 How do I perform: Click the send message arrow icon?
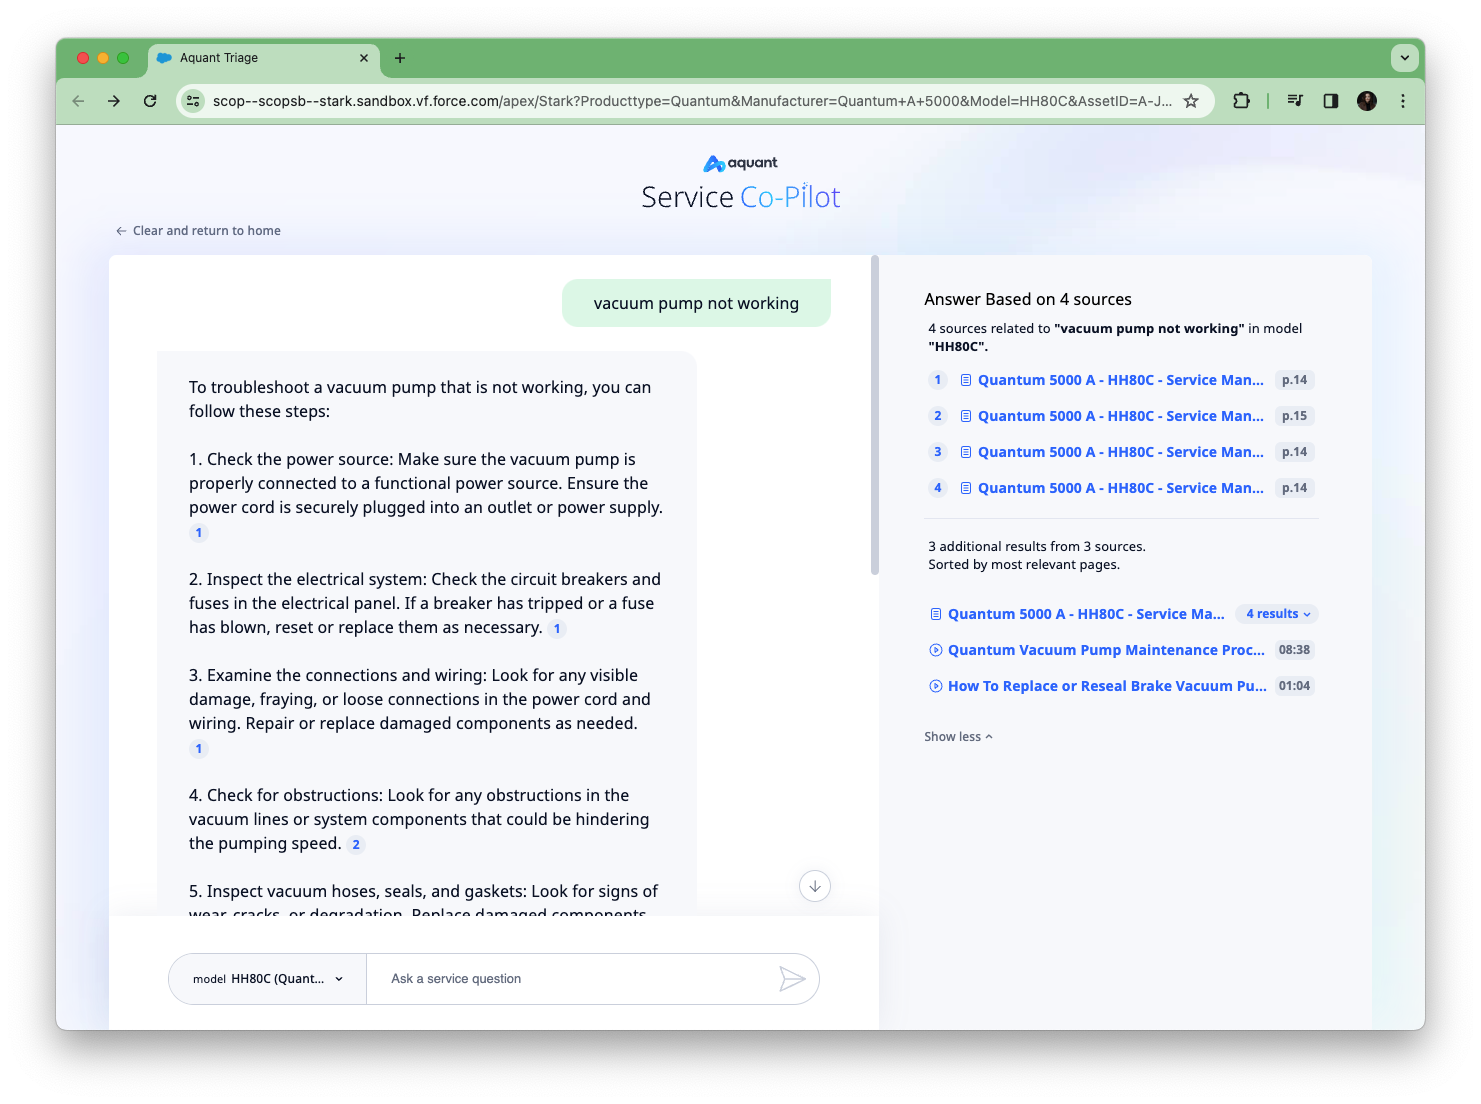pyautogui.click(x=791, y=979)
